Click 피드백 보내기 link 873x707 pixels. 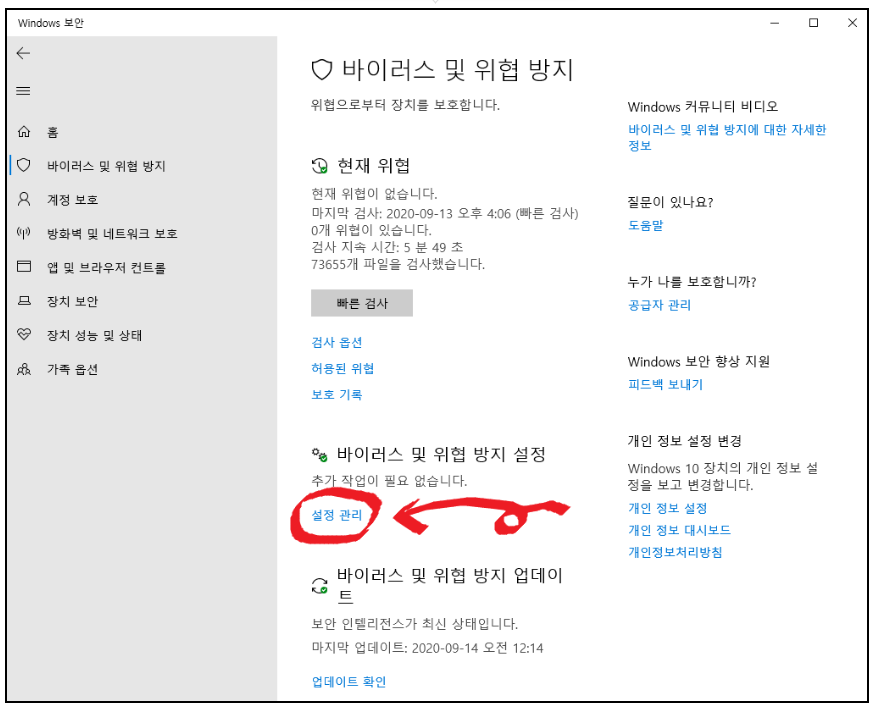[666, 385]
